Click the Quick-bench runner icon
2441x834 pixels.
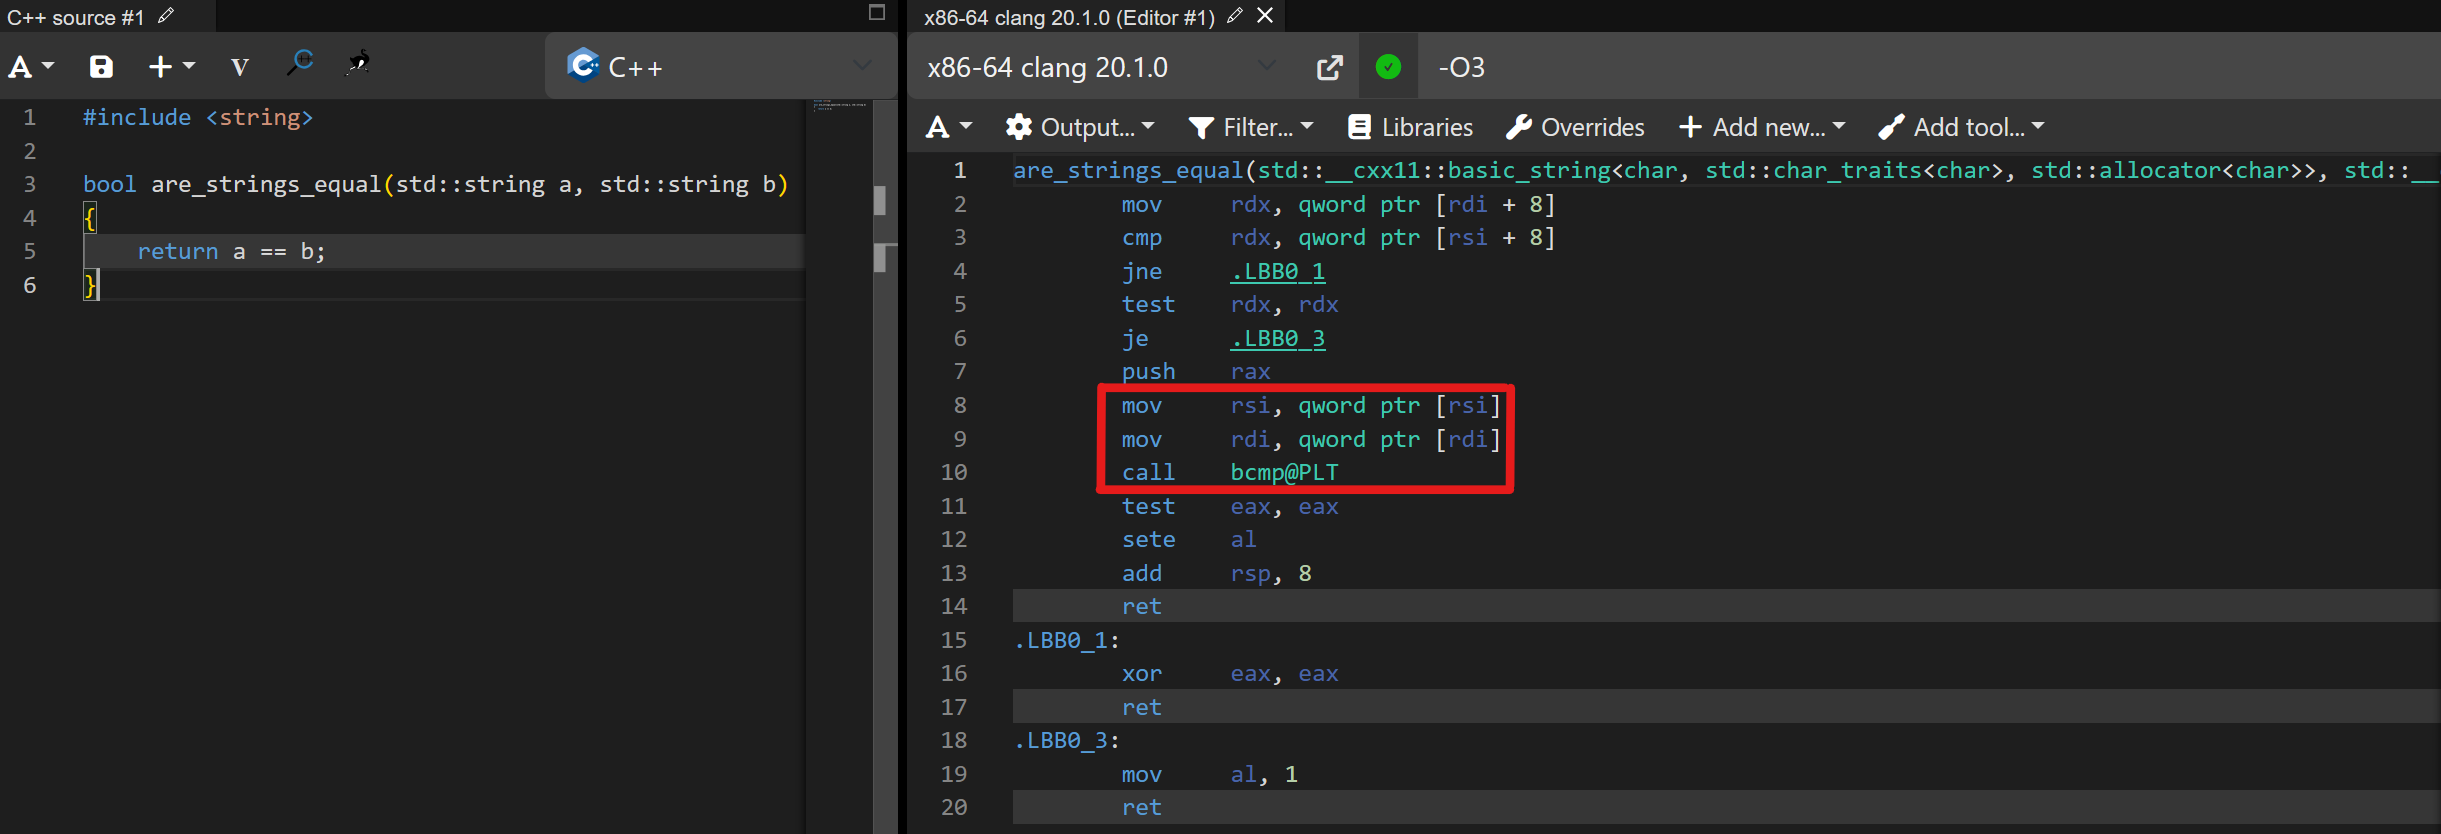358,64
